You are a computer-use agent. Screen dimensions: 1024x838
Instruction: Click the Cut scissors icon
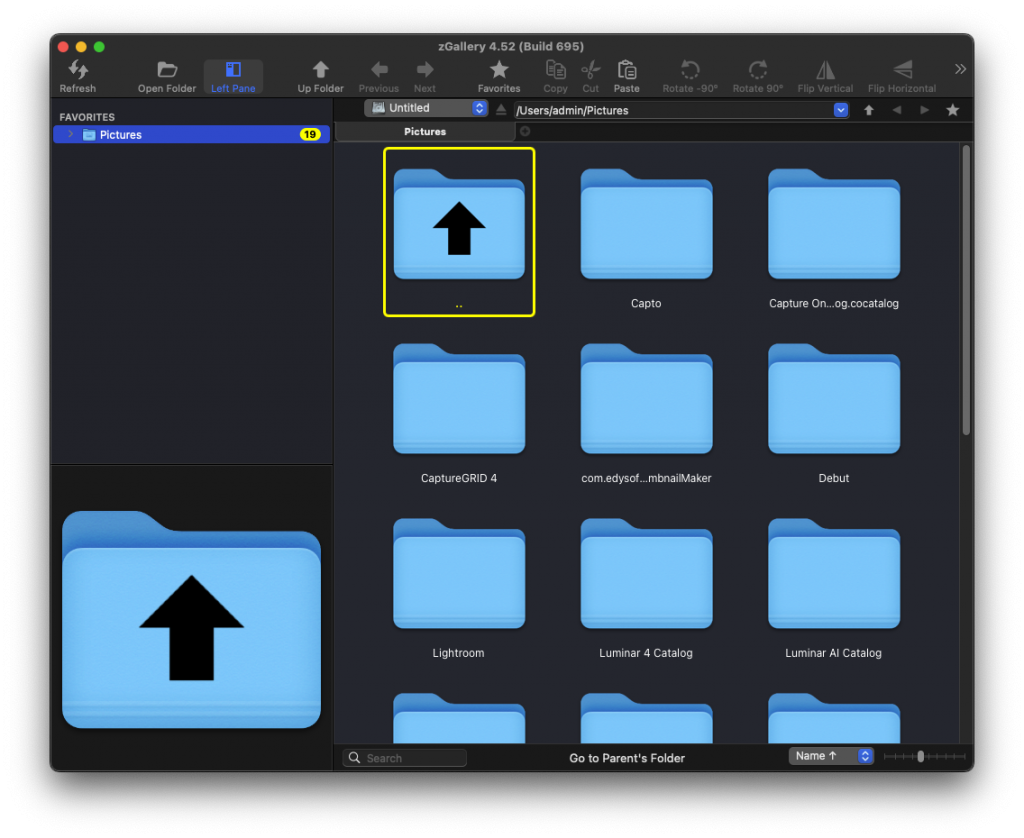(x=590, y=69)
